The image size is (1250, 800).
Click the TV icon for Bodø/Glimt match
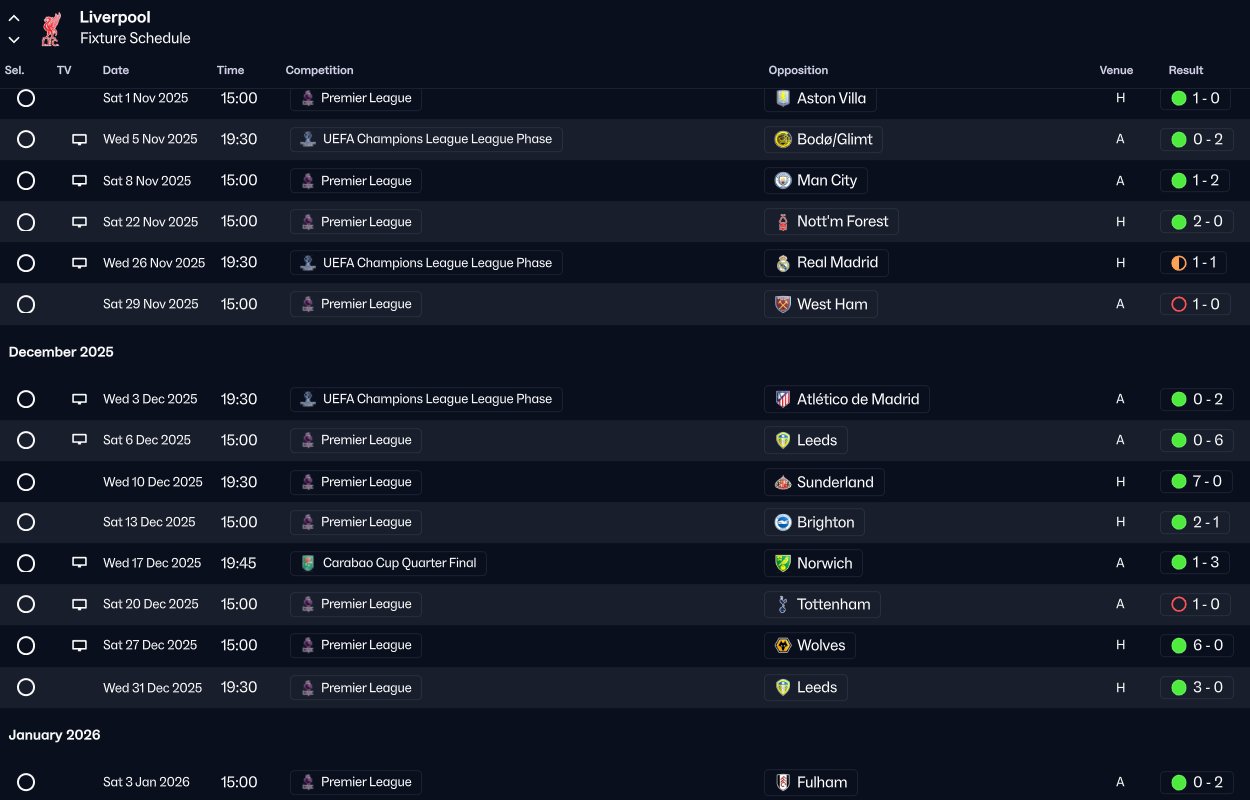pos(80,140)
